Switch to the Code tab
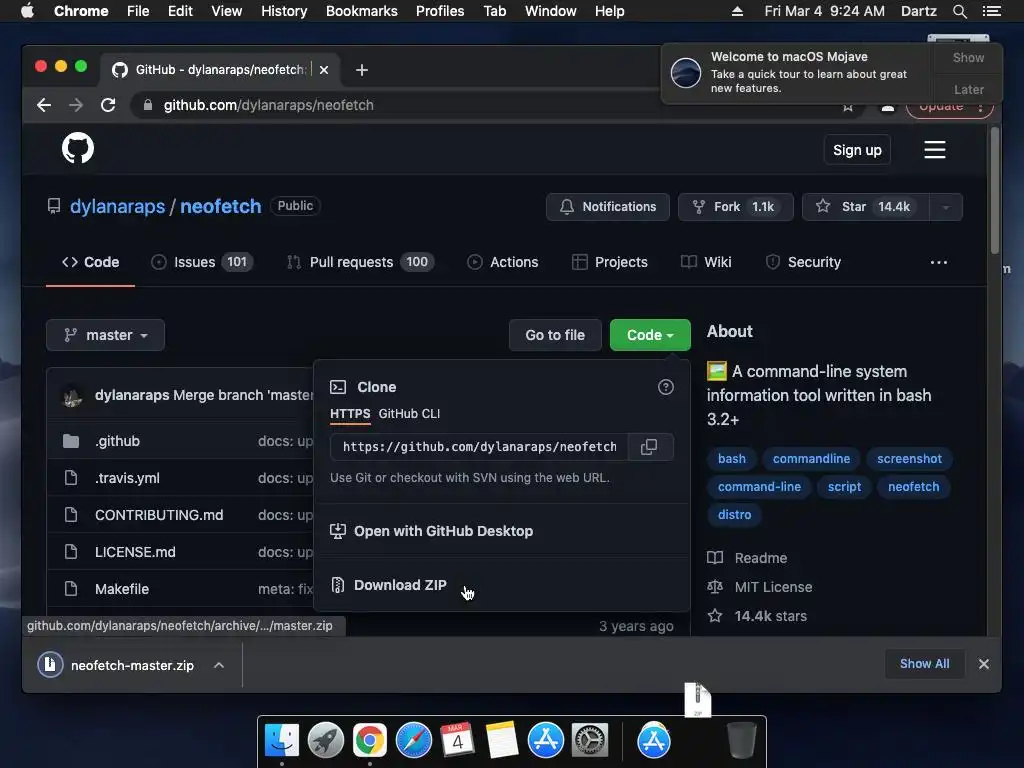This screenshot has height=768, width=1024. (91, 263)
